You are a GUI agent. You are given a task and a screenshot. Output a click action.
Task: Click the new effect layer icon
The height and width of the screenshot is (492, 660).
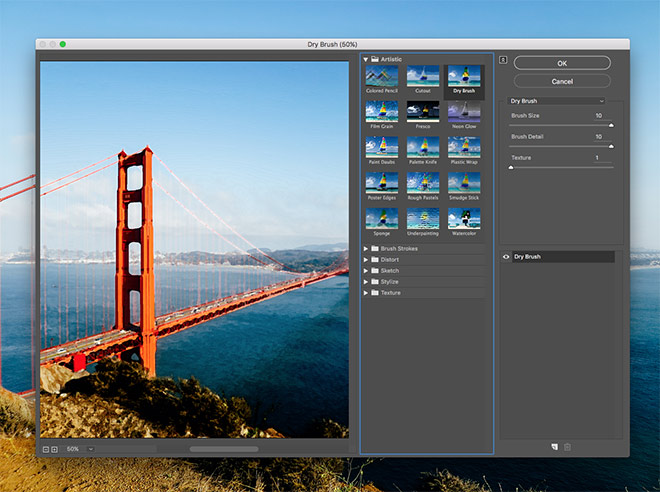(x=553, y=446)
